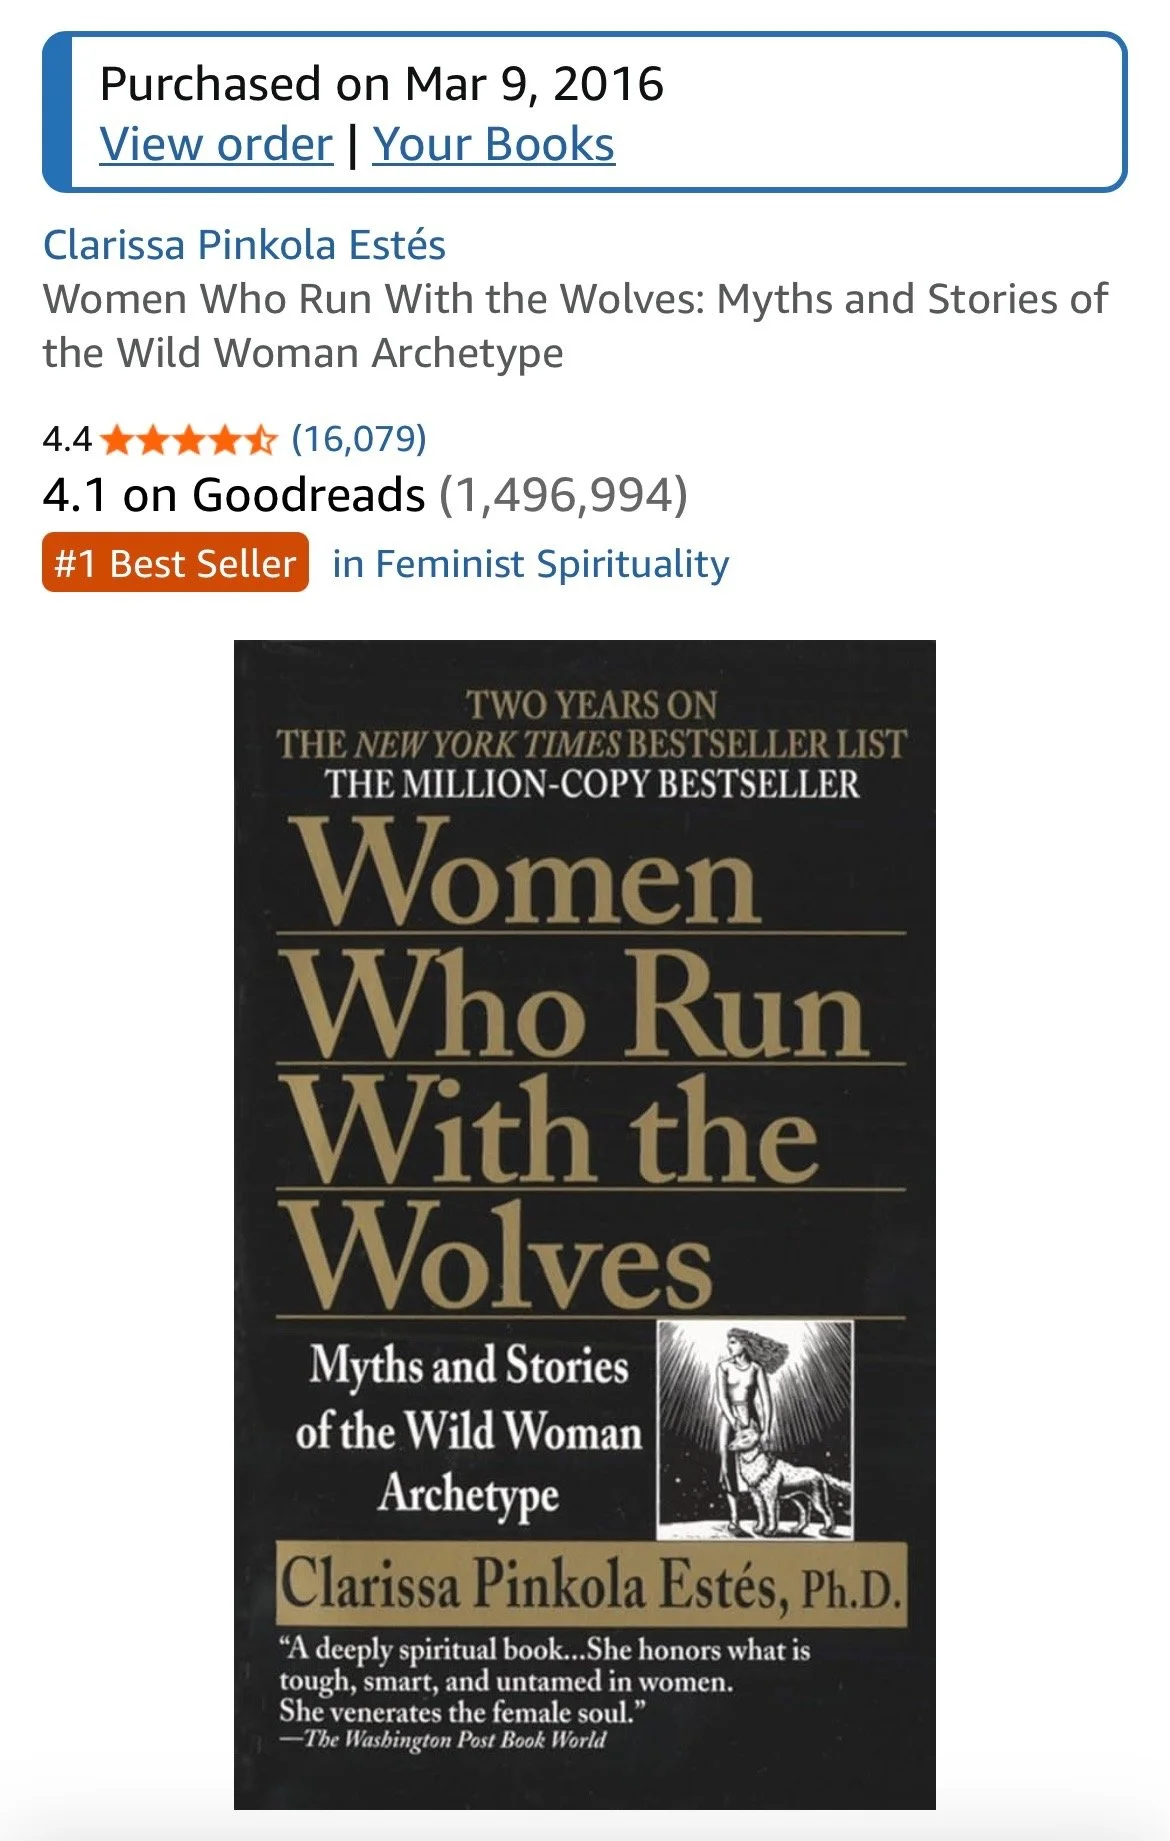1170x1841 pixels.
Task: Open the Feminist Spirituality category link
Action: [531, 564]
